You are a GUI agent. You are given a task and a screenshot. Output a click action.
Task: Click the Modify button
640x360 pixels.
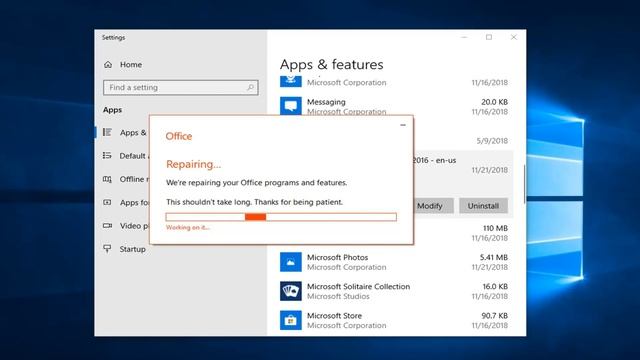[433, 206]
